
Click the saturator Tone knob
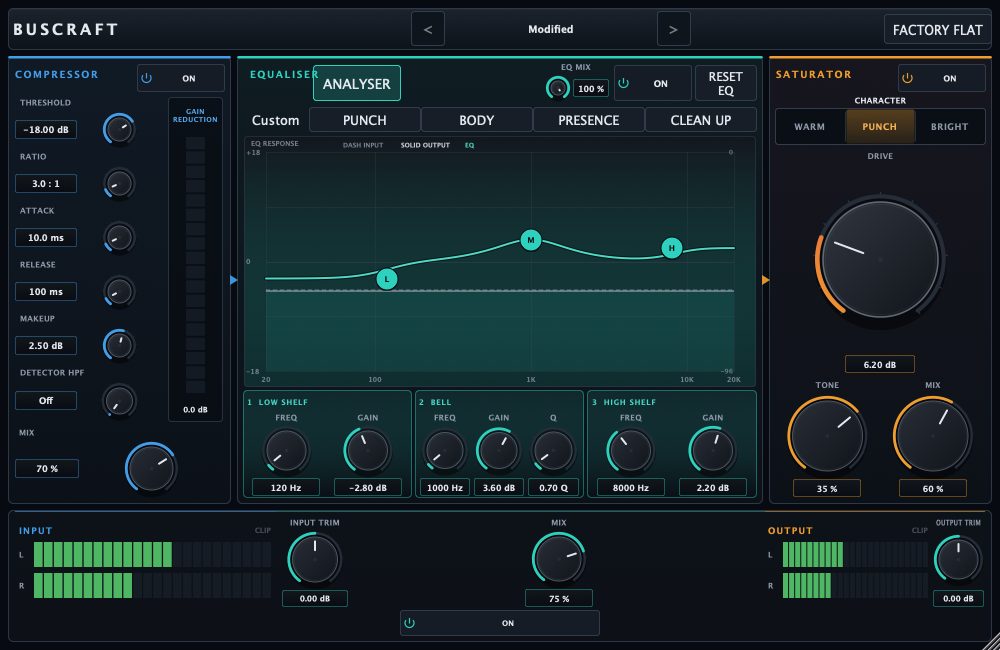827,436
